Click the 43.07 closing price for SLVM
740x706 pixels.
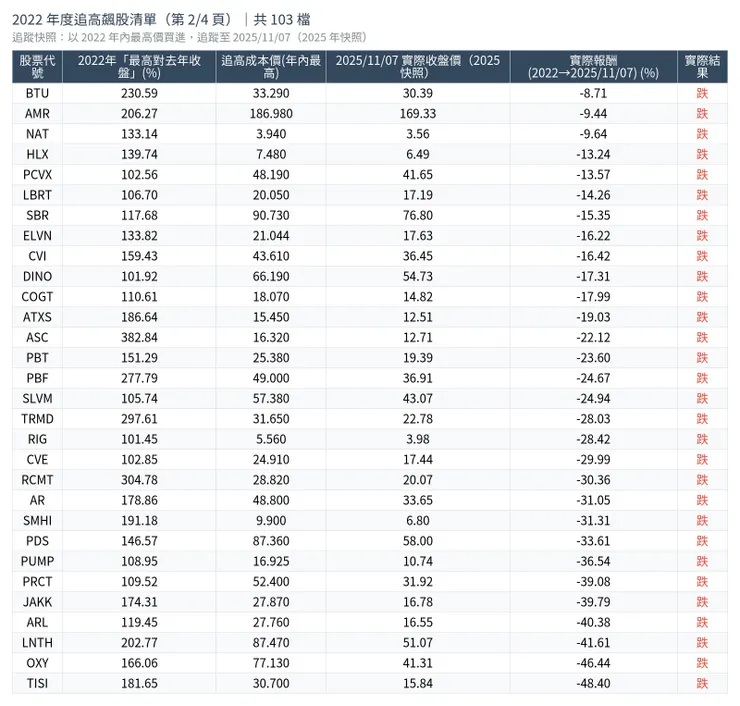[x=418, y=398]
